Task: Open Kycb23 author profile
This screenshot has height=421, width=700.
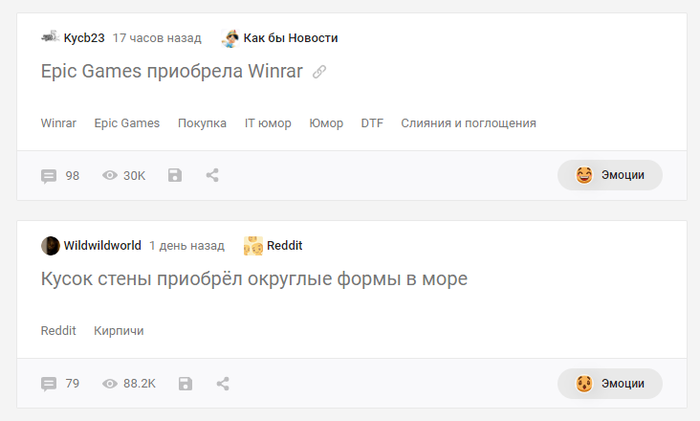Action: click(x=84, y=38)
